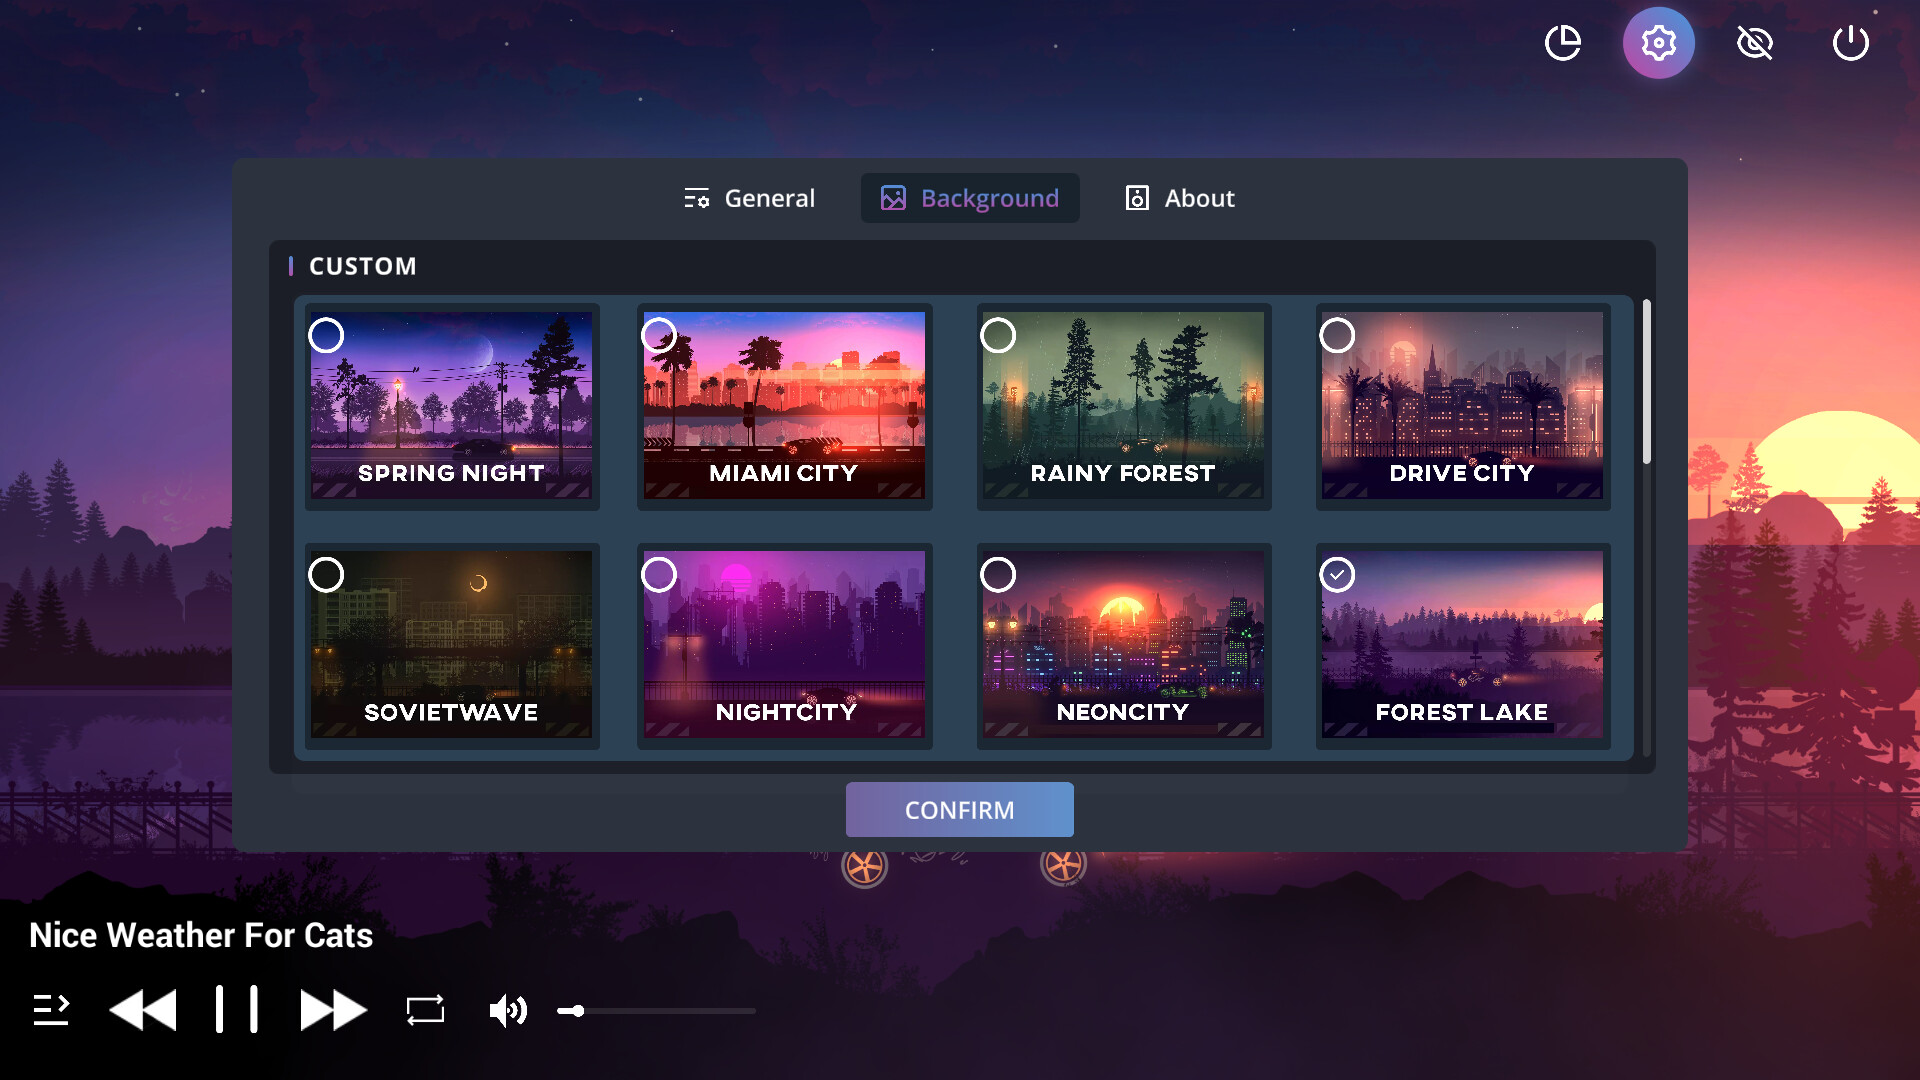The image size is (1920, 1080).
Task: Click the Confirm button
Action: point(959,809)
